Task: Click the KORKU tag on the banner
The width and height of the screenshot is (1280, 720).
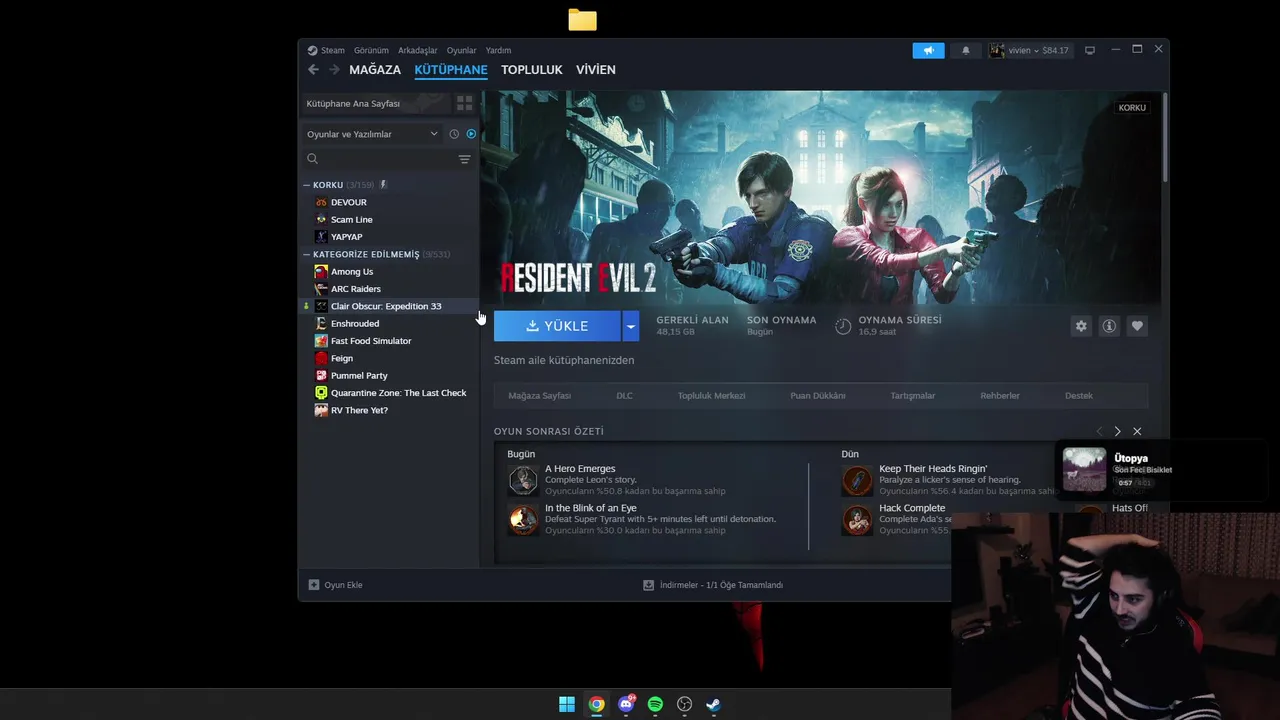Action: pos(1132,107)
